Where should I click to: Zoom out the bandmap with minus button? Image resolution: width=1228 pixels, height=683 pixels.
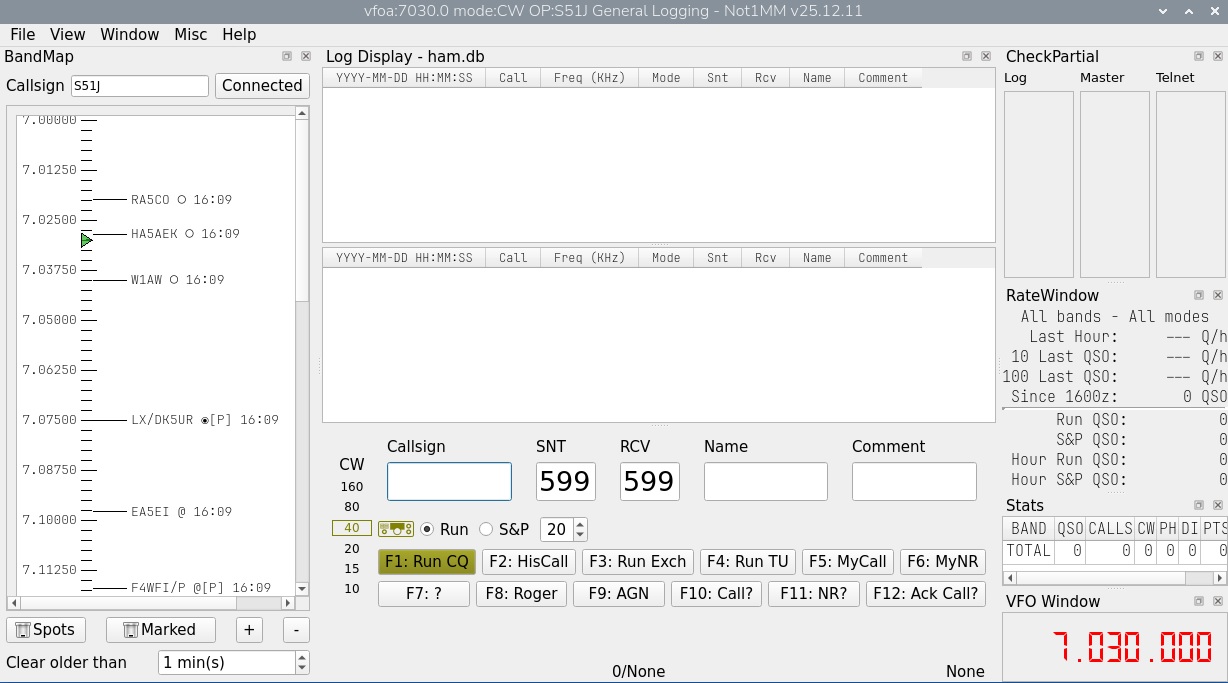(x=295, y=629)
